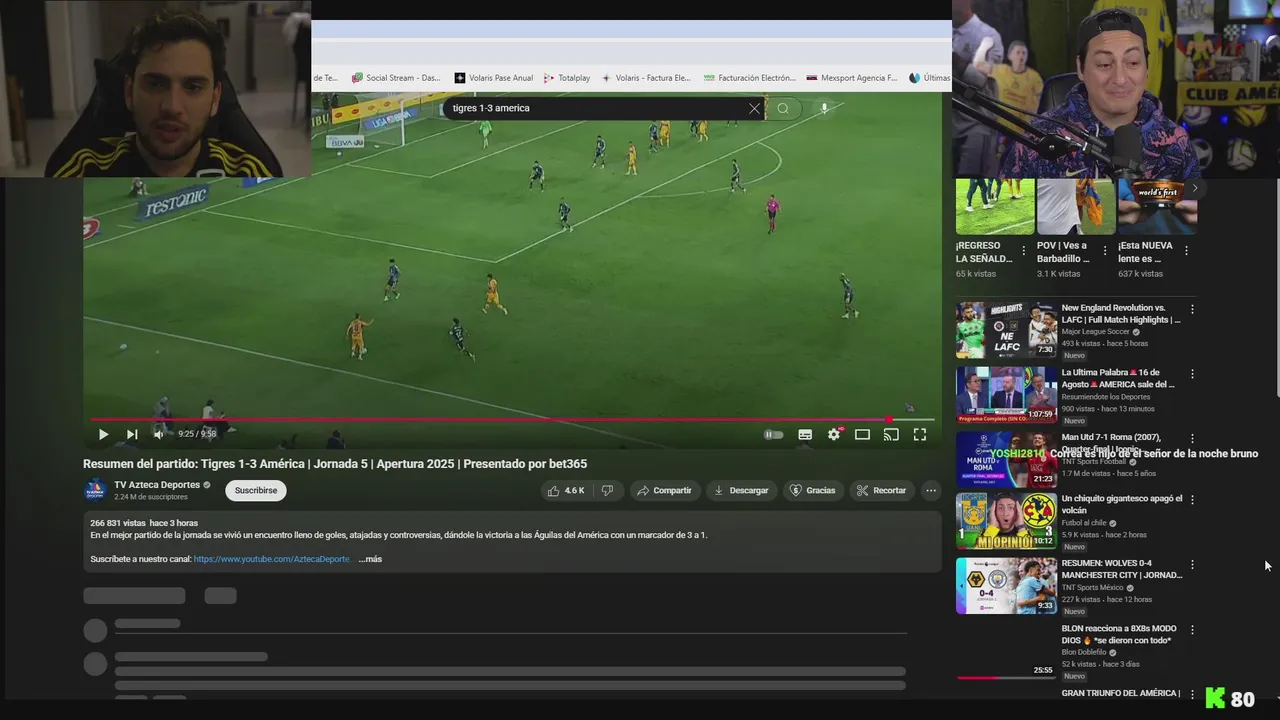Open 'POV | Ves a Barbadillo' short thumbnail
The width and height of the screenshot is (1280, 720).
pyautogui.click(x=1076, y=207)
